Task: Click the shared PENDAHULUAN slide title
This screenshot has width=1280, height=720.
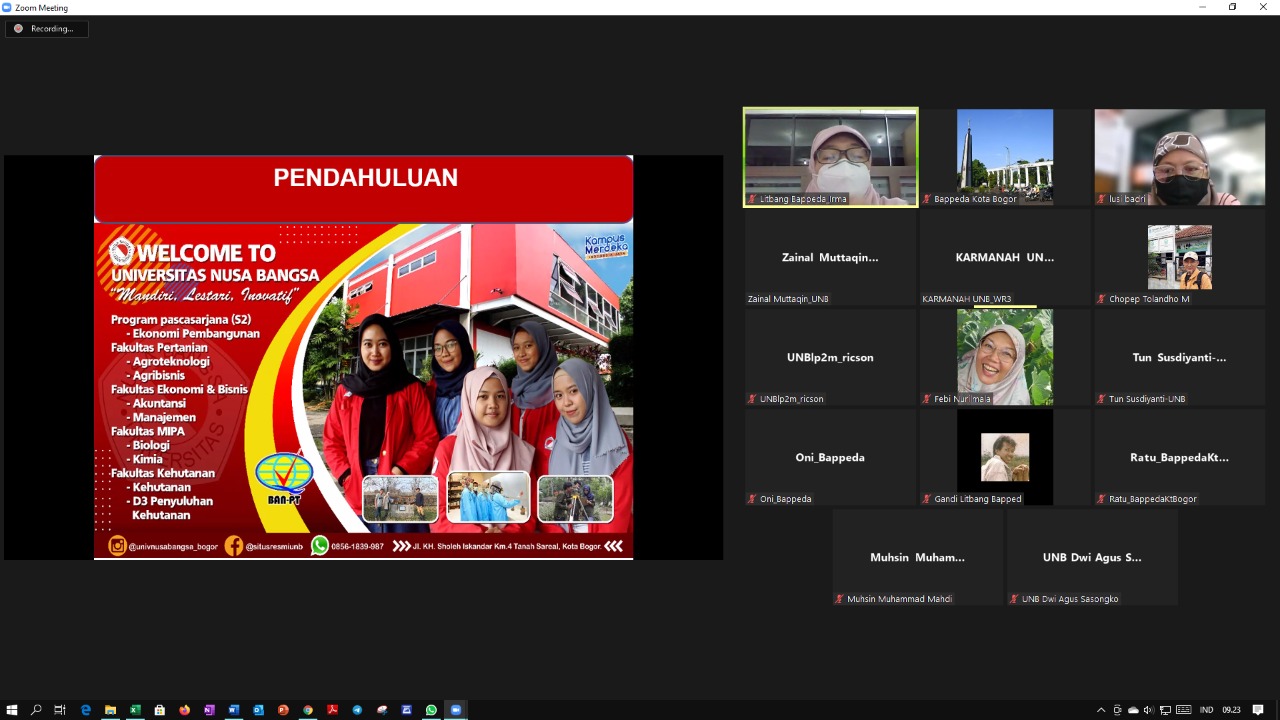Action: click(x=365, y=178)
